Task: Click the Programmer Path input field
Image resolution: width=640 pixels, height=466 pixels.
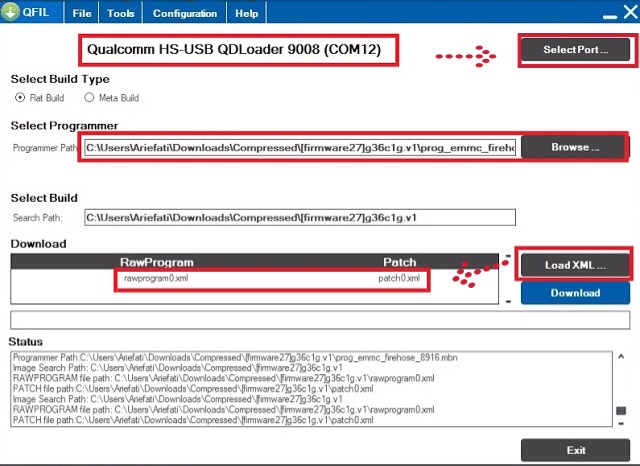Action: pyautogui.click(x=300, y=147)
